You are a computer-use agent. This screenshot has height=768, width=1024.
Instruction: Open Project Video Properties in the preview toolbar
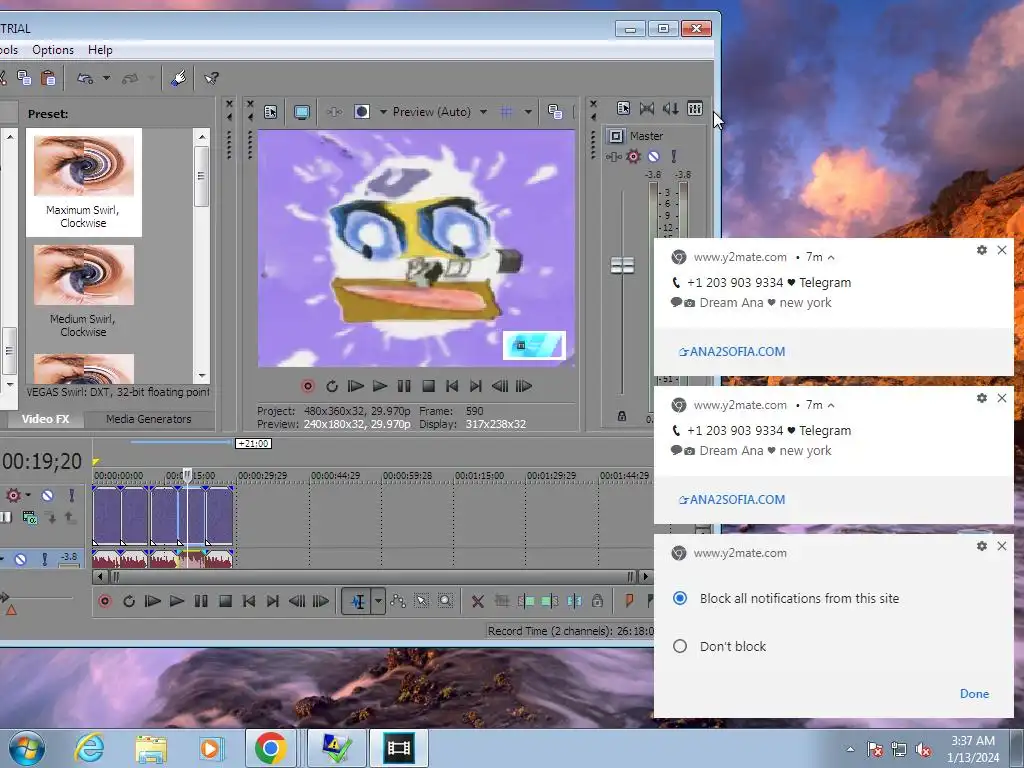pyautogui.click(x=270, y=112)
